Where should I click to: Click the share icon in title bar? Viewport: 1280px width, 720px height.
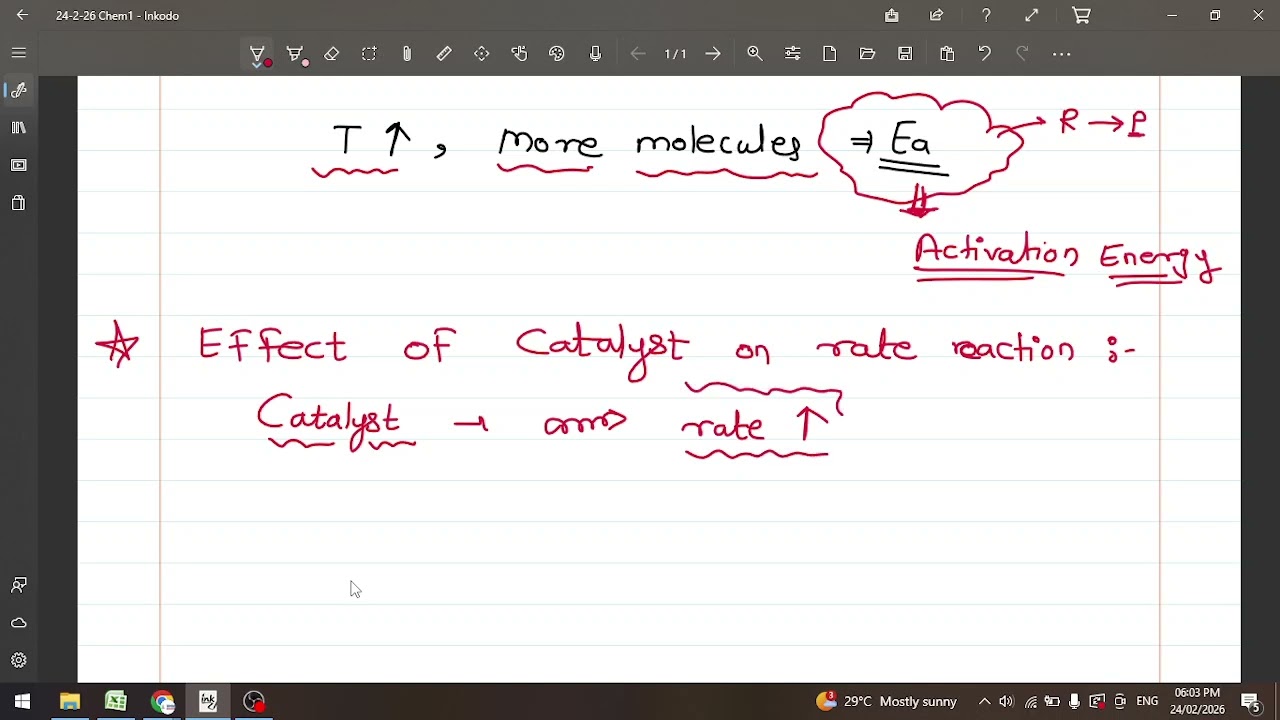(x=937, y=15)
